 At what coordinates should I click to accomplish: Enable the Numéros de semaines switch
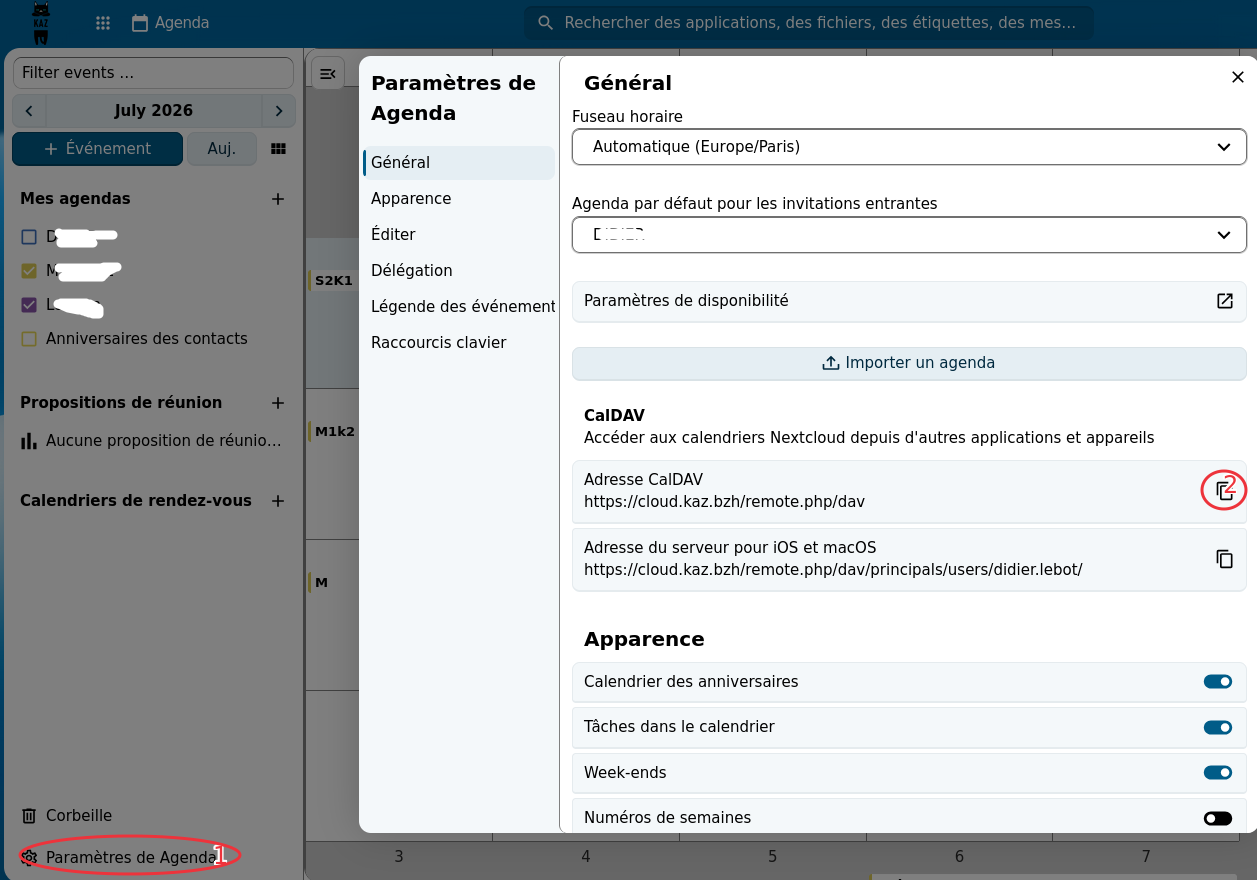coord(1217,818)
